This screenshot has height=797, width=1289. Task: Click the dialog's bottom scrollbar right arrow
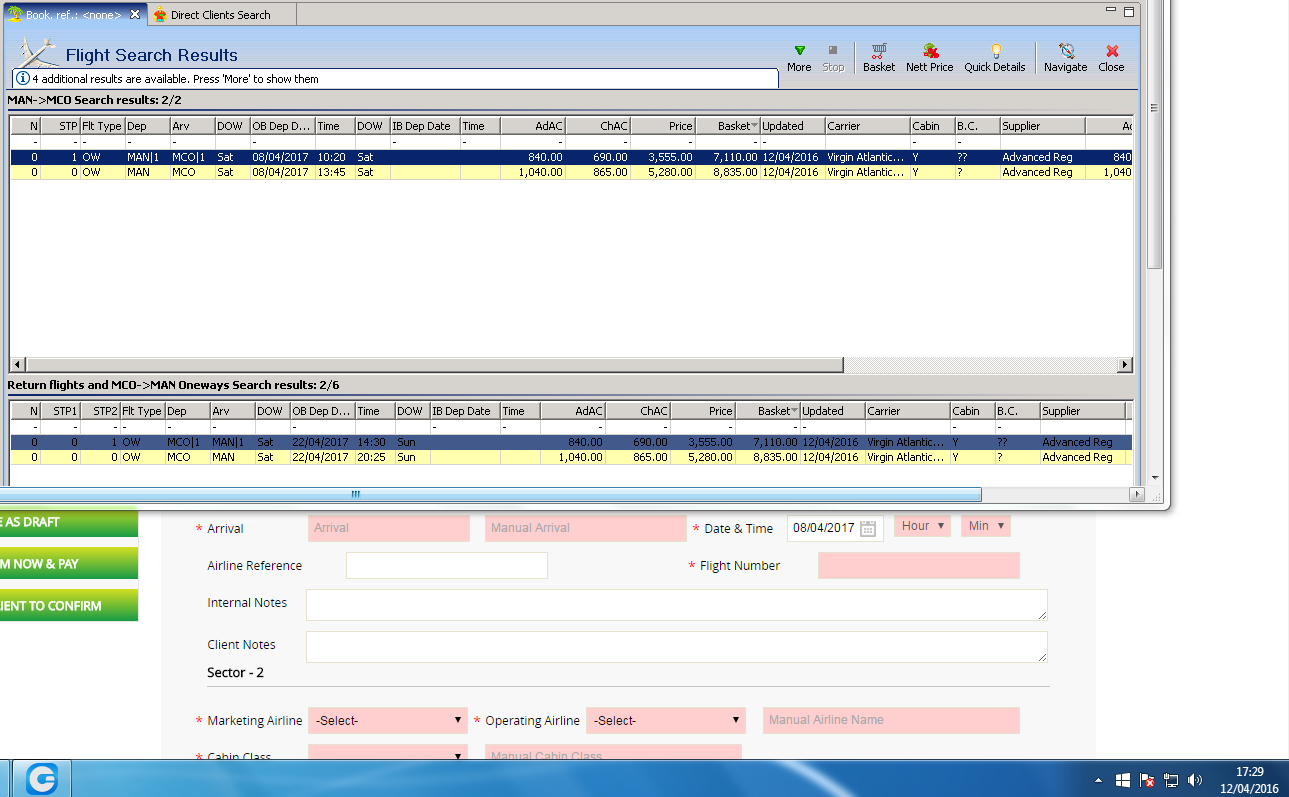1137,494
